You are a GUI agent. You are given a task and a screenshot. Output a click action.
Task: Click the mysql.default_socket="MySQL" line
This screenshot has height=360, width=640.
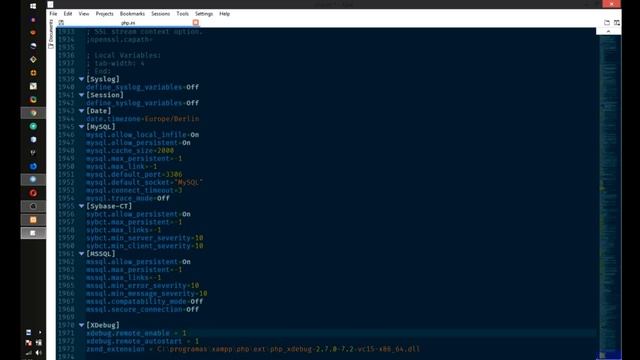pos(144,182)
